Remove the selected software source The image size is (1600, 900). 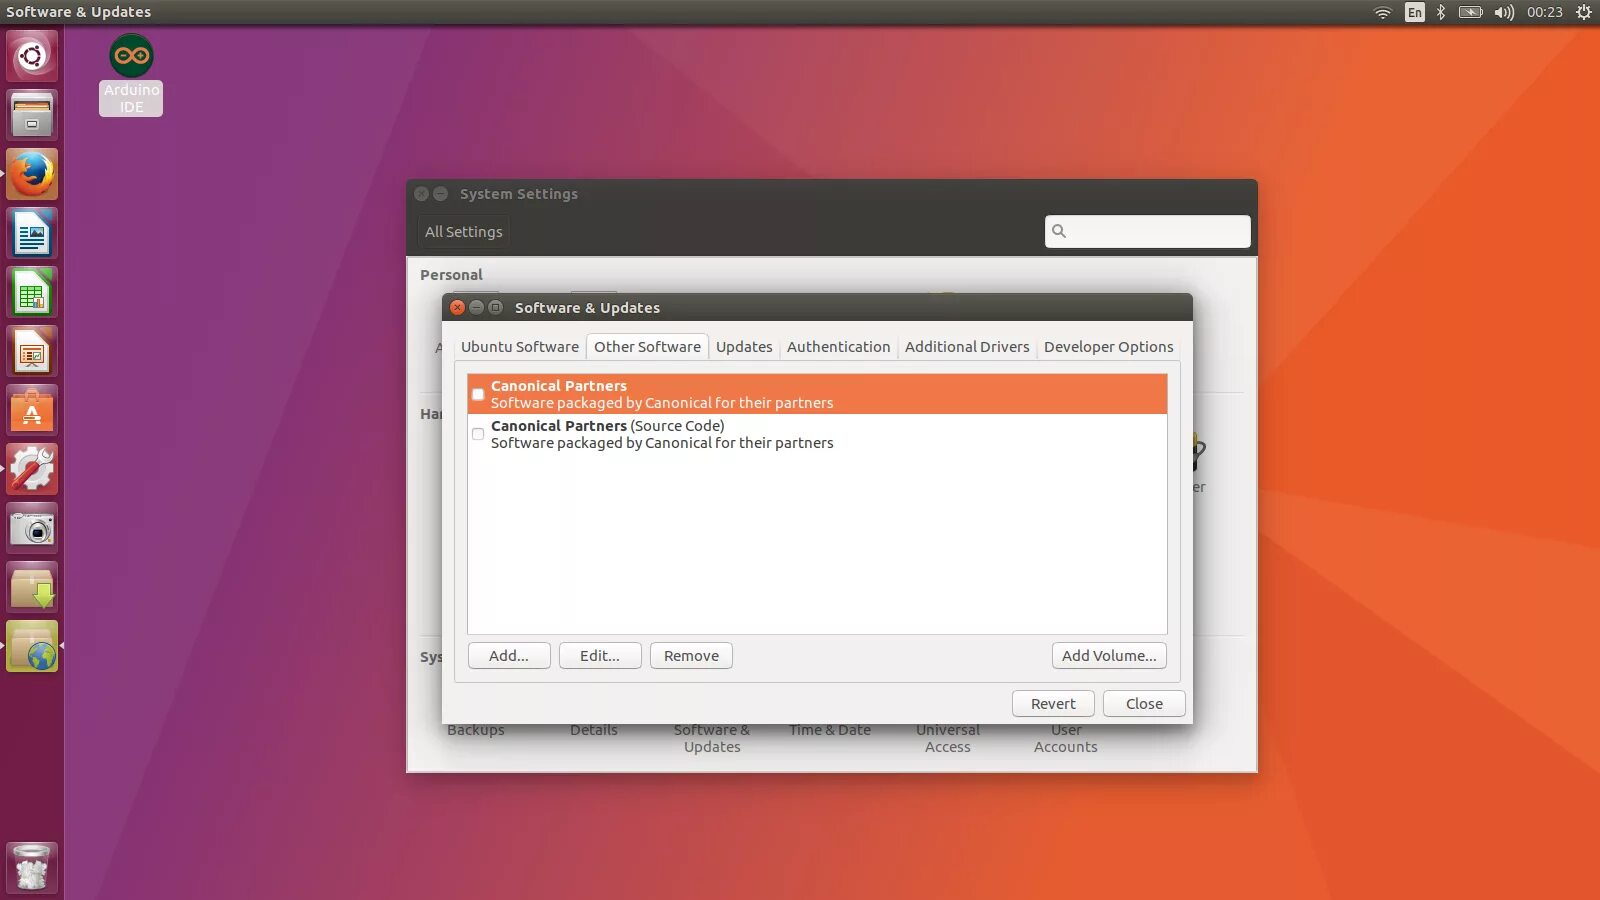pos(691,656)
